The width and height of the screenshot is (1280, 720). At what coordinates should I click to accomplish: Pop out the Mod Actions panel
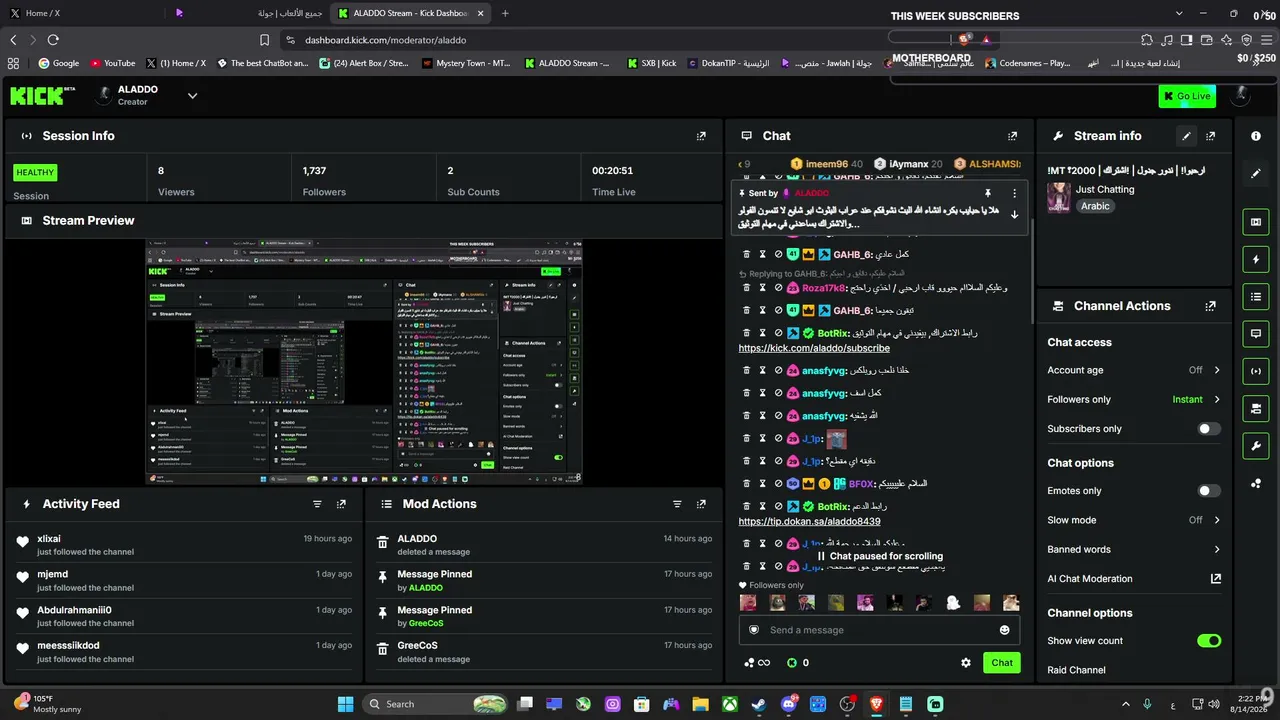pyautogui.click(x=701, y=504)
